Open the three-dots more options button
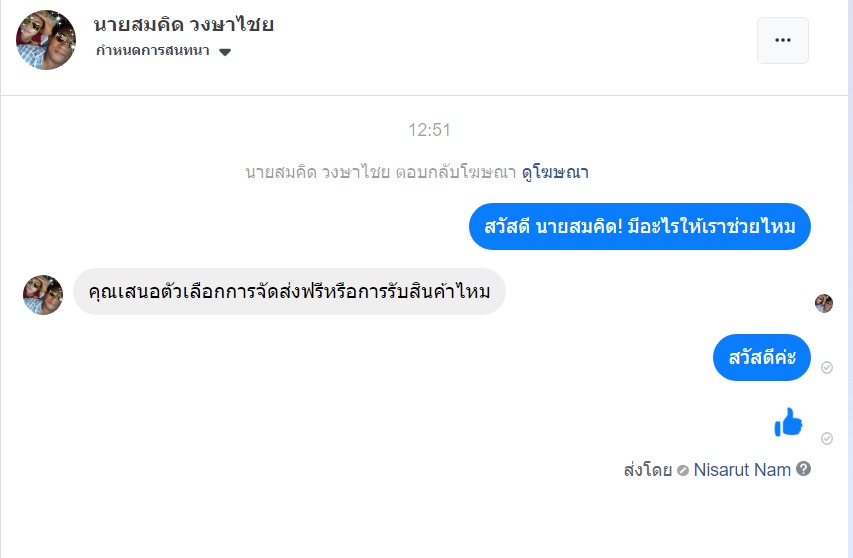Image resolution: width=853 pixels, height=558 pixels. click(x=782, y=40)
